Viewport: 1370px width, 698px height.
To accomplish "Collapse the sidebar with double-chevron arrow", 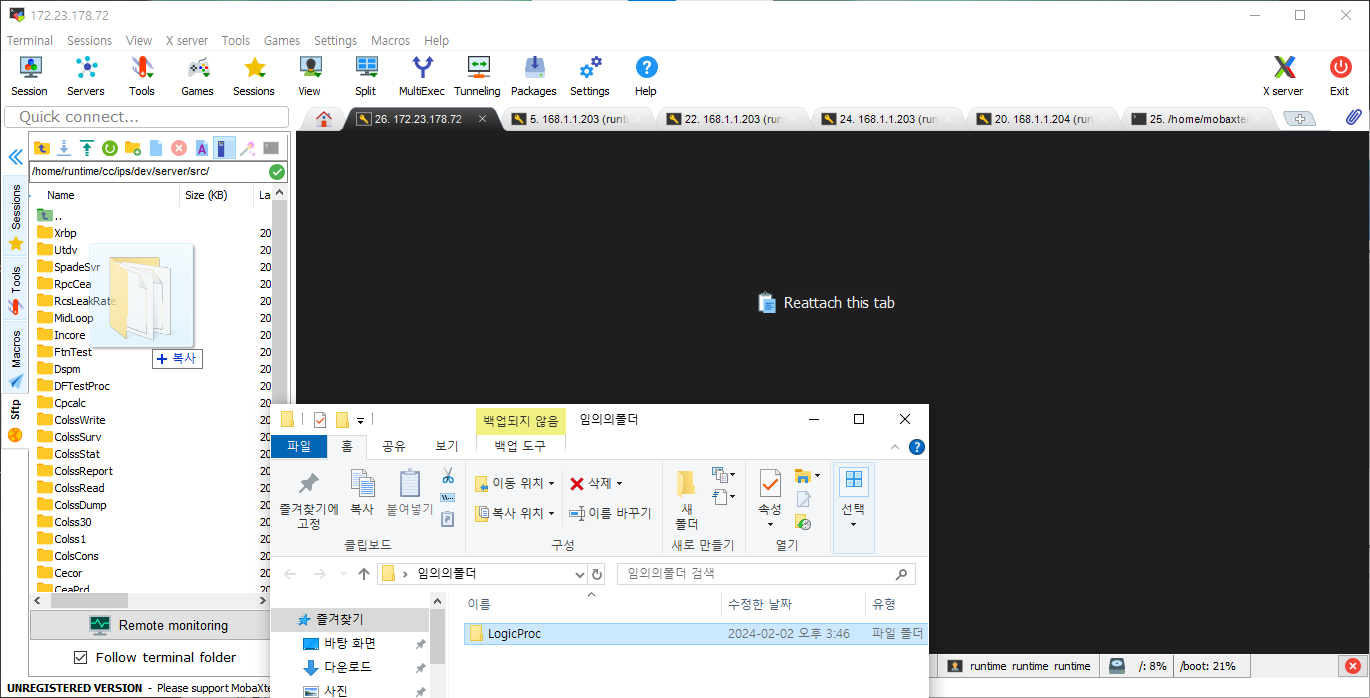I will click(x=15, y=157).
